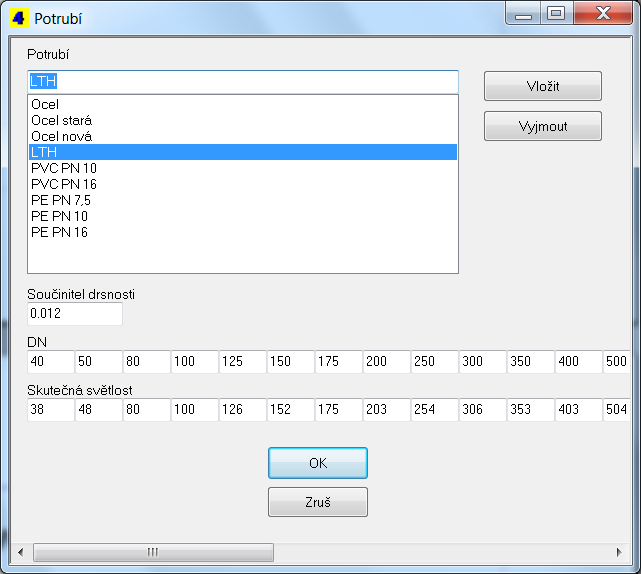Click Skutečná světlost field with value 38
Image resolution: width=641 pixels, height=574 pixels.
[x=51, y=409]
